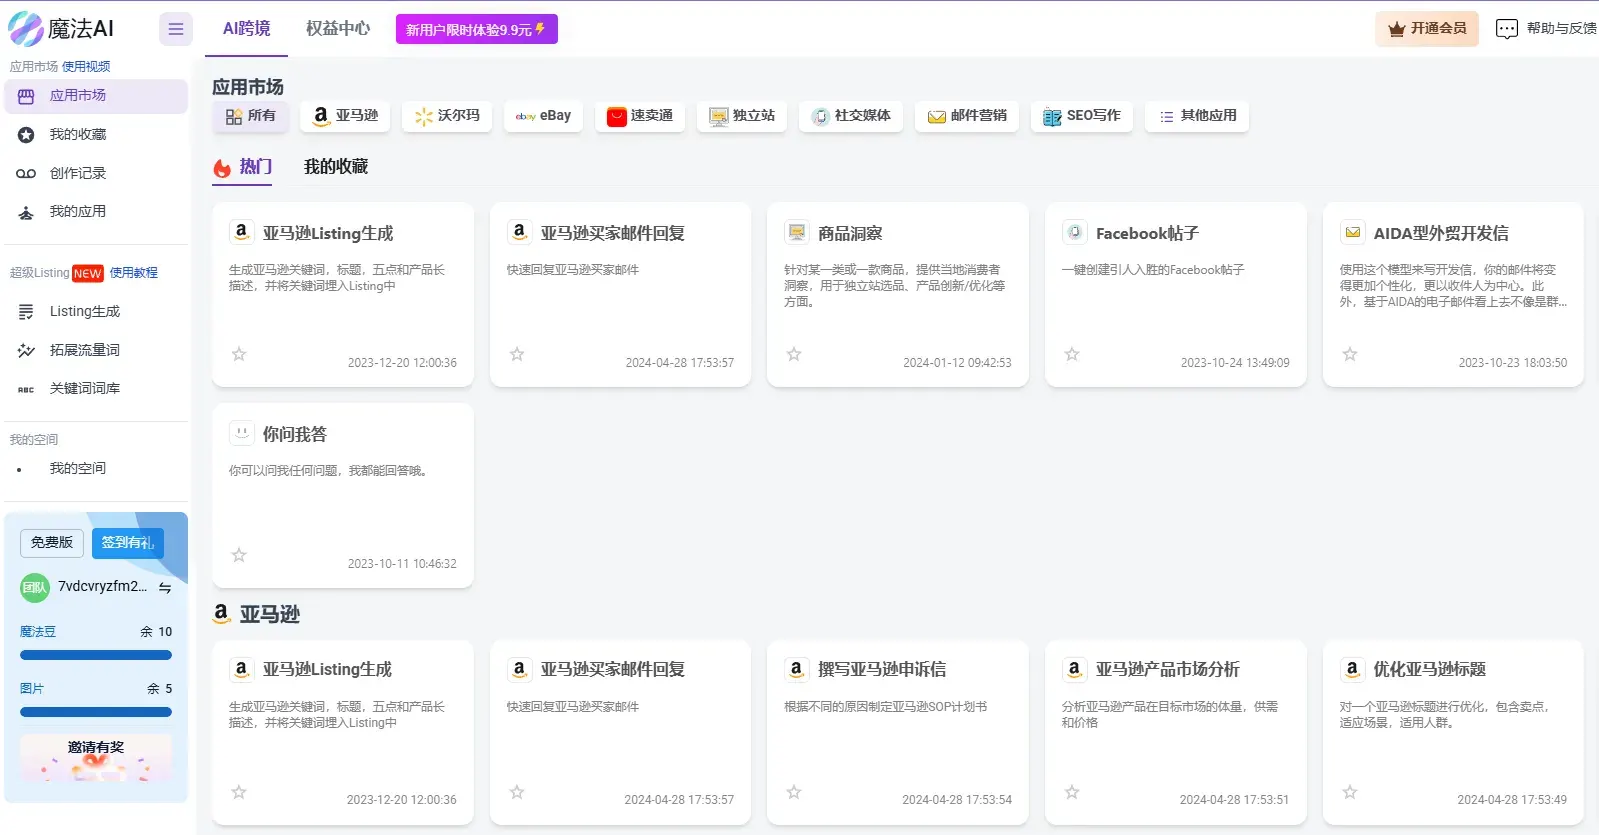Viewport: 1599px width, 835px height.
Task: Switch to 我的收藏 tab in market
Action: 336,167
